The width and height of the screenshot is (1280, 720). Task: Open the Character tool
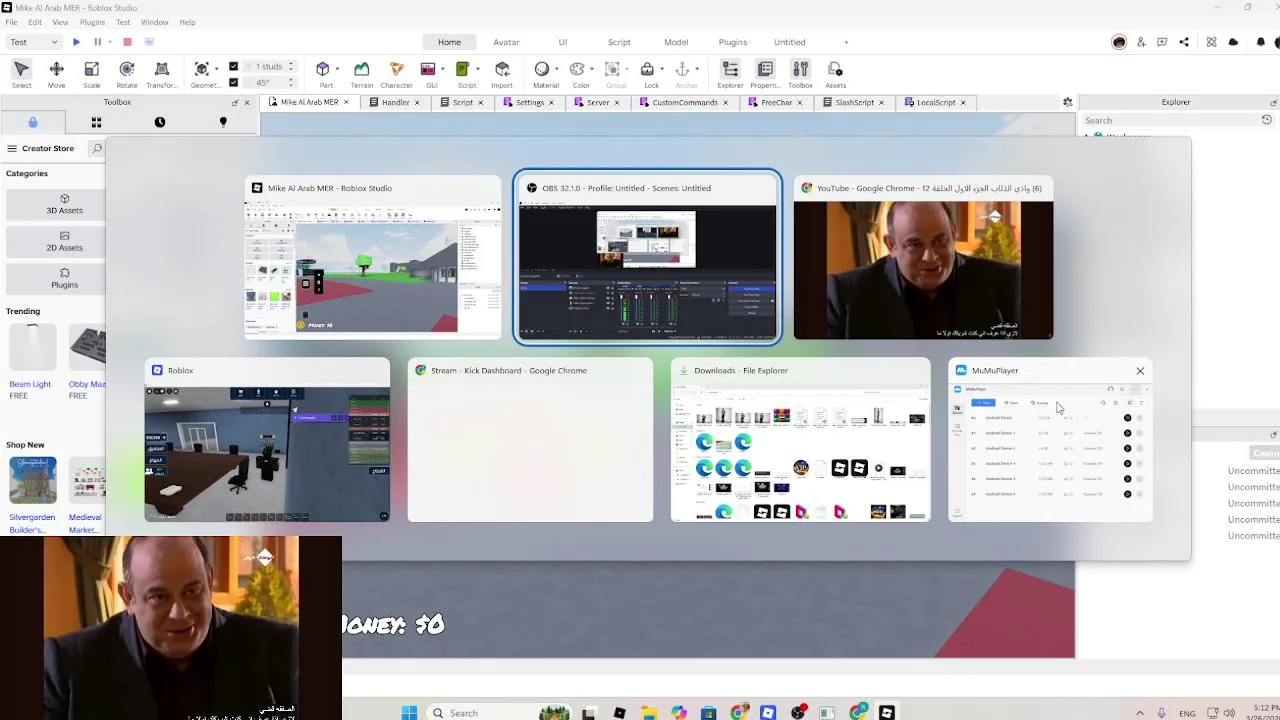[397, 74]
